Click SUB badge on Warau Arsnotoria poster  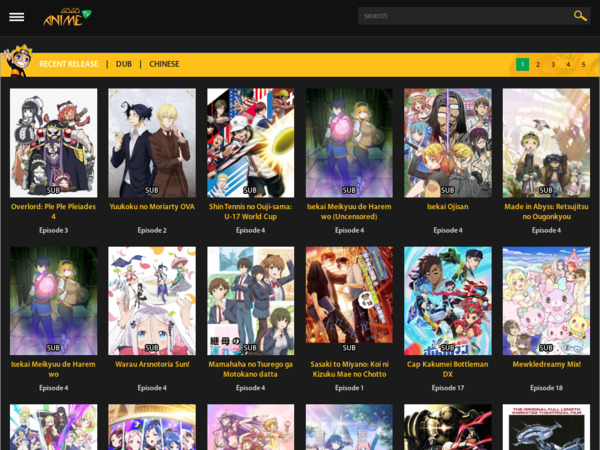152,348
